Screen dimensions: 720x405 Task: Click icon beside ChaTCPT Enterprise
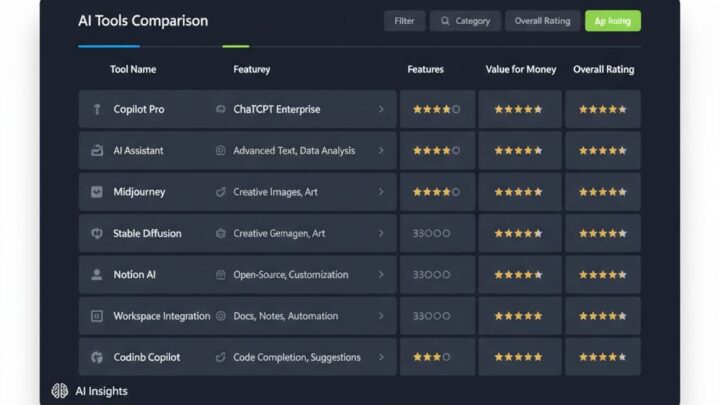coord(221,109)
